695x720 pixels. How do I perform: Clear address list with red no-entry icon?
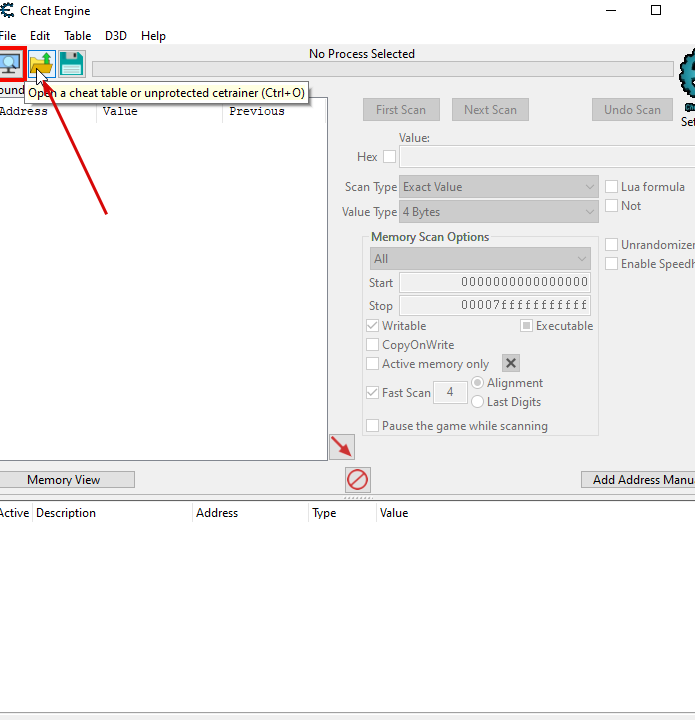tap(358, 480)
